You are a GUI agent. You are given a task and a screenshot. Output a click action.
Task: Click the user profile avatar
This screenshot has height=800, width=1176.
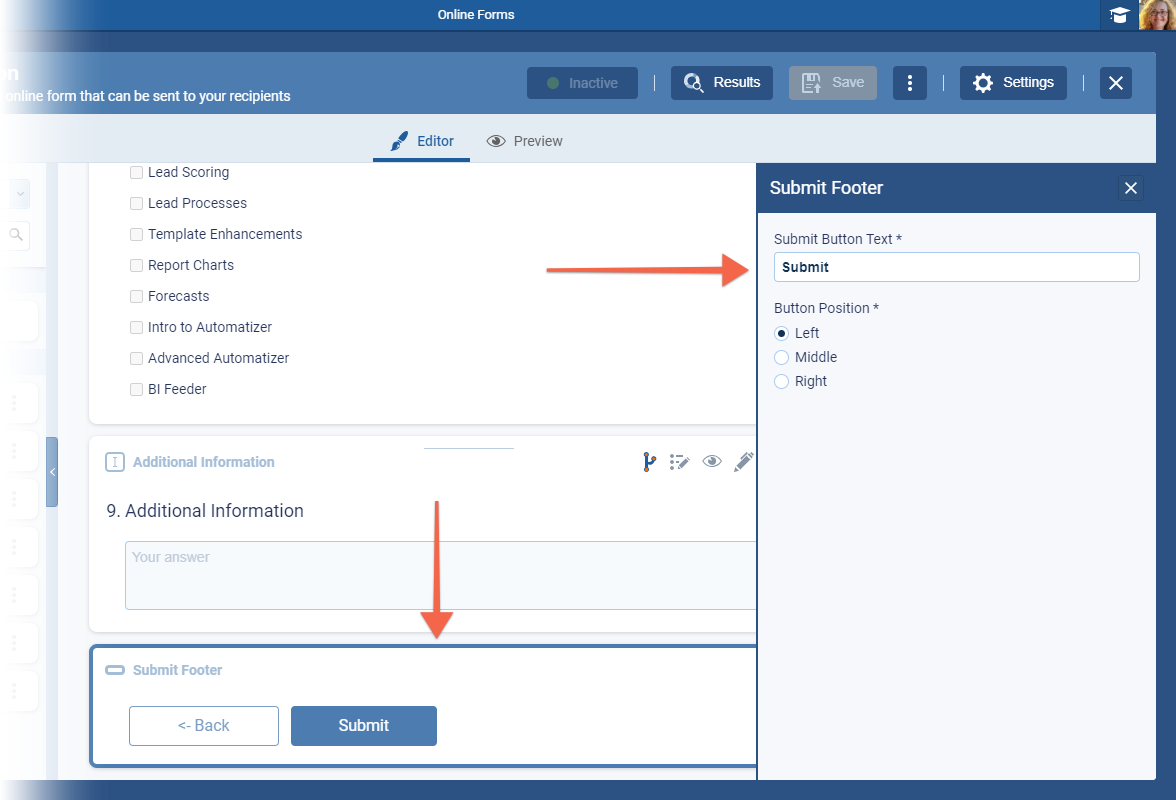click(1157, 15)
